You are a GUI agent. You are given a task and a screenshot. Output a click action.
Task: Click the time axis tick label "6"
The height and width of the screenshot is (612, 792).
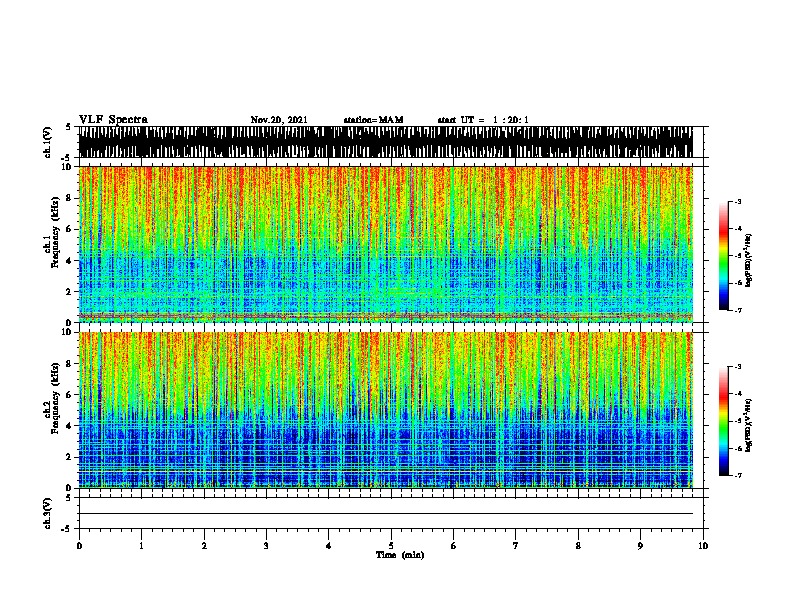(454, 546)
